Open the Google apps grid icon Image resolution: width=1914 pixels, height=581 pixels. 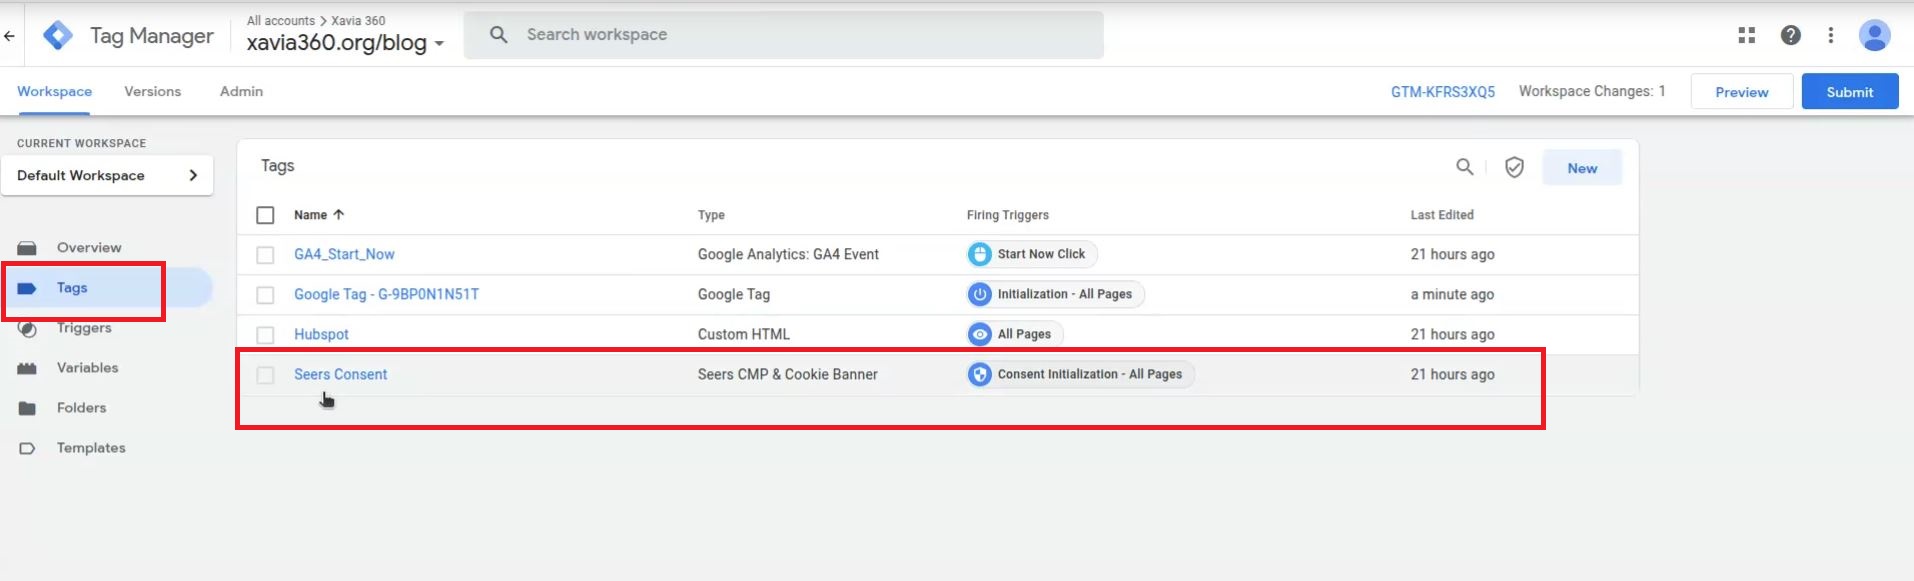click(1747, 35)
